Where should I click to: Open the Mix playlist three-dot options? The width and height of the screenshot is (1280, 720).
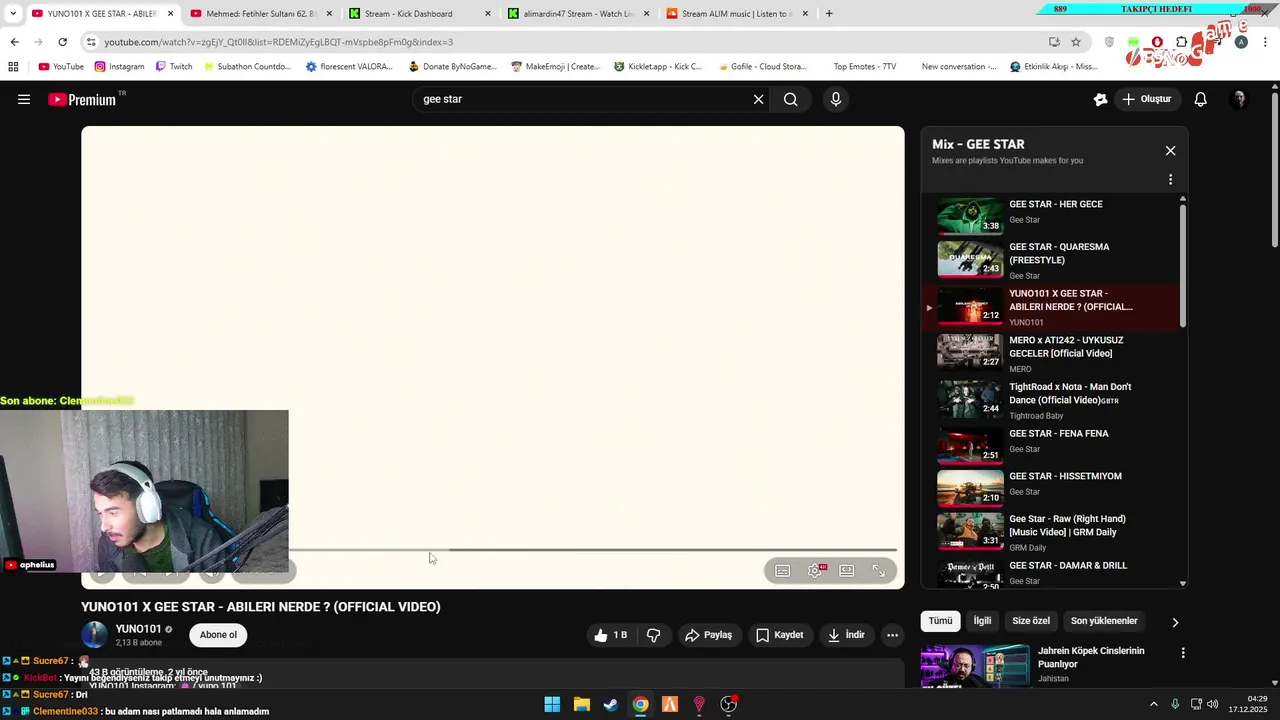(x=1170, y=180)
